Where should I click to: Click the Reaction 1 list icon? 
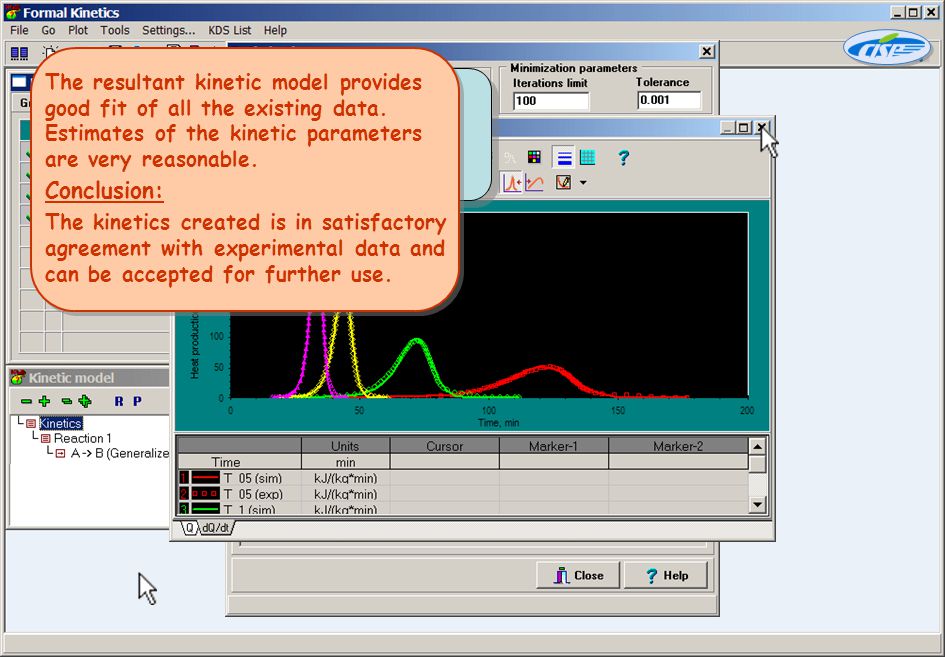click(45, 439)
